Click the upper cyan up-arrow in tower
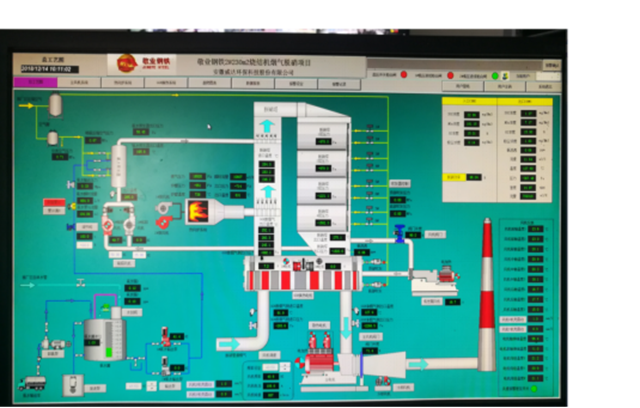The width and height of the screenshot is (640, 408). (x=267, y=126)
